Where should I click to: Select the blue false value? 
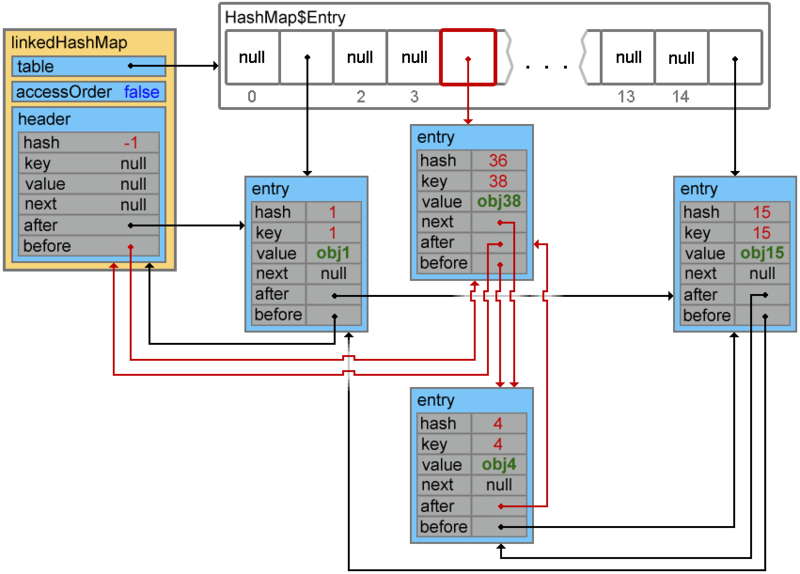click(141, 92)
